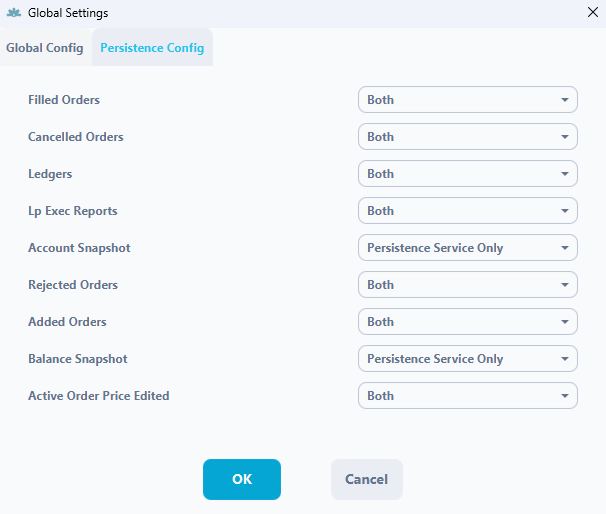This screenshot has height=514, width=606.
Task: Select the Persistence Config tab
Action: 152,48
